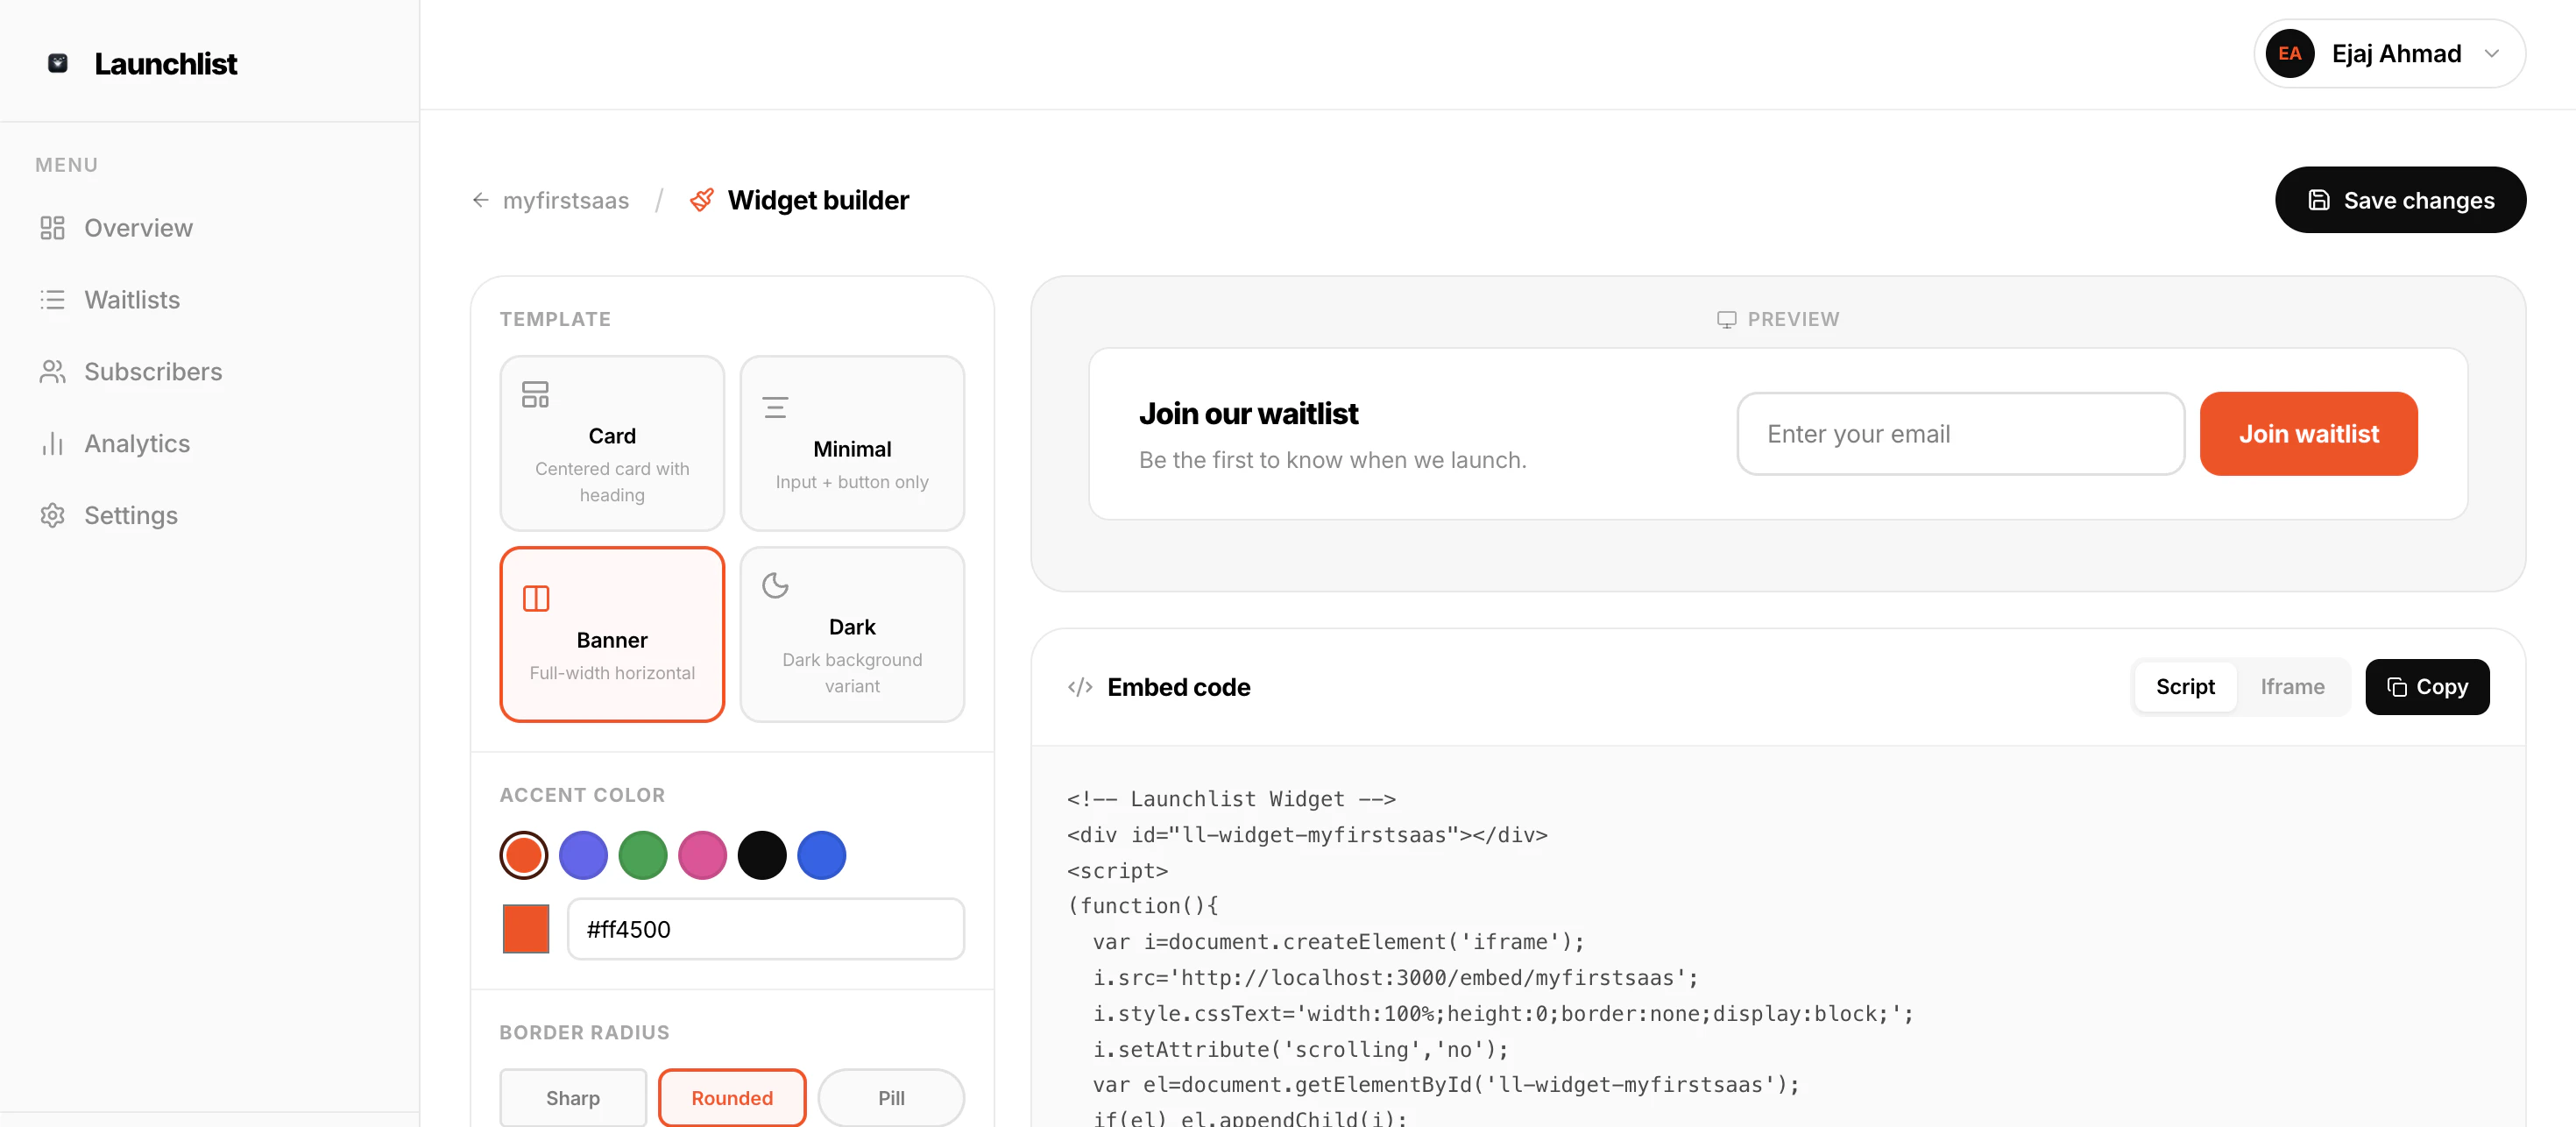Screen dimensions: 2576x1127
Task: Click the Card template layout icon
Action: click(535, 394)
